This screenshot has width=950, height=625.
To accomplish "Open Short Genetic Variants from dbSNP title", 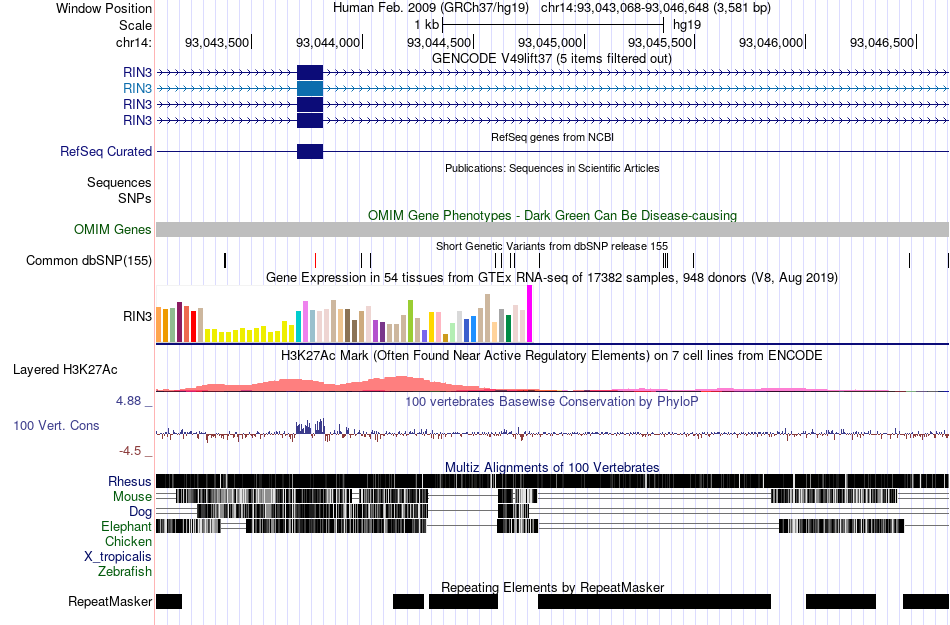I will pos(552,246).
